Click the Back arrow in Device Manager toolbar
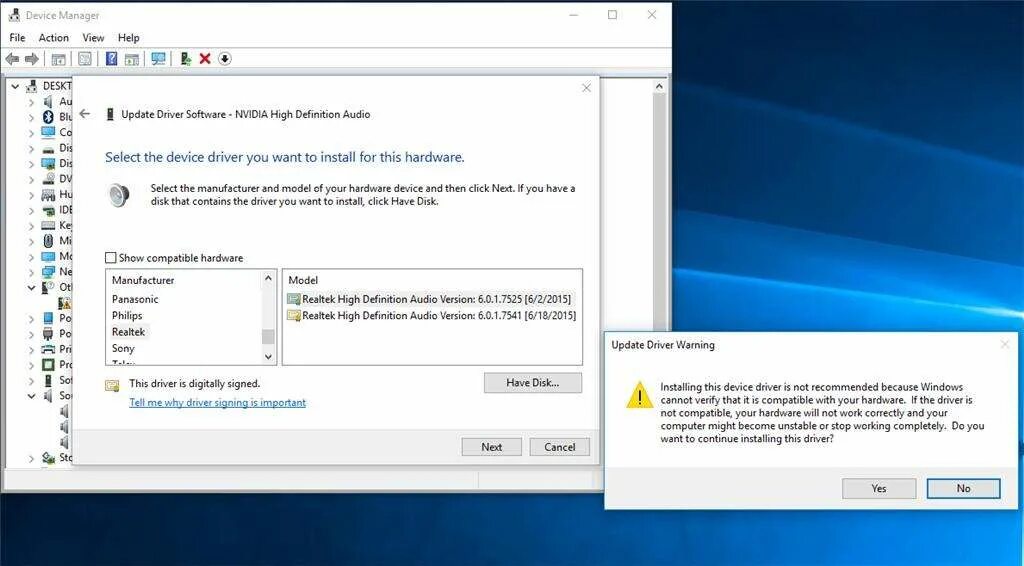The image size is (1024, 566). (x=12, y=59)
